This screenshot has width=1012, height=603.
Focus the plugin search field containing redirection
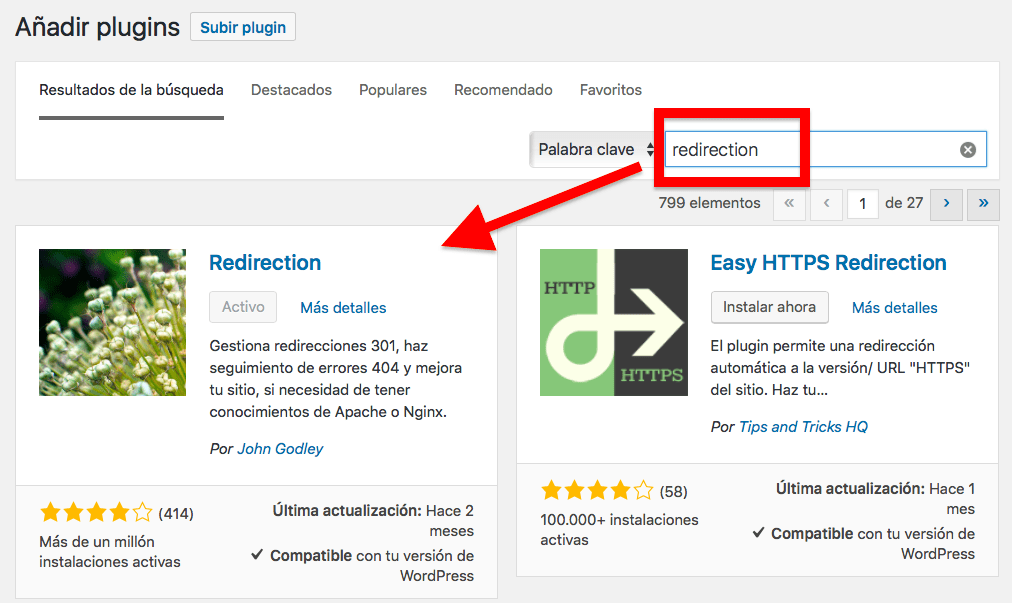click(826, 150)
